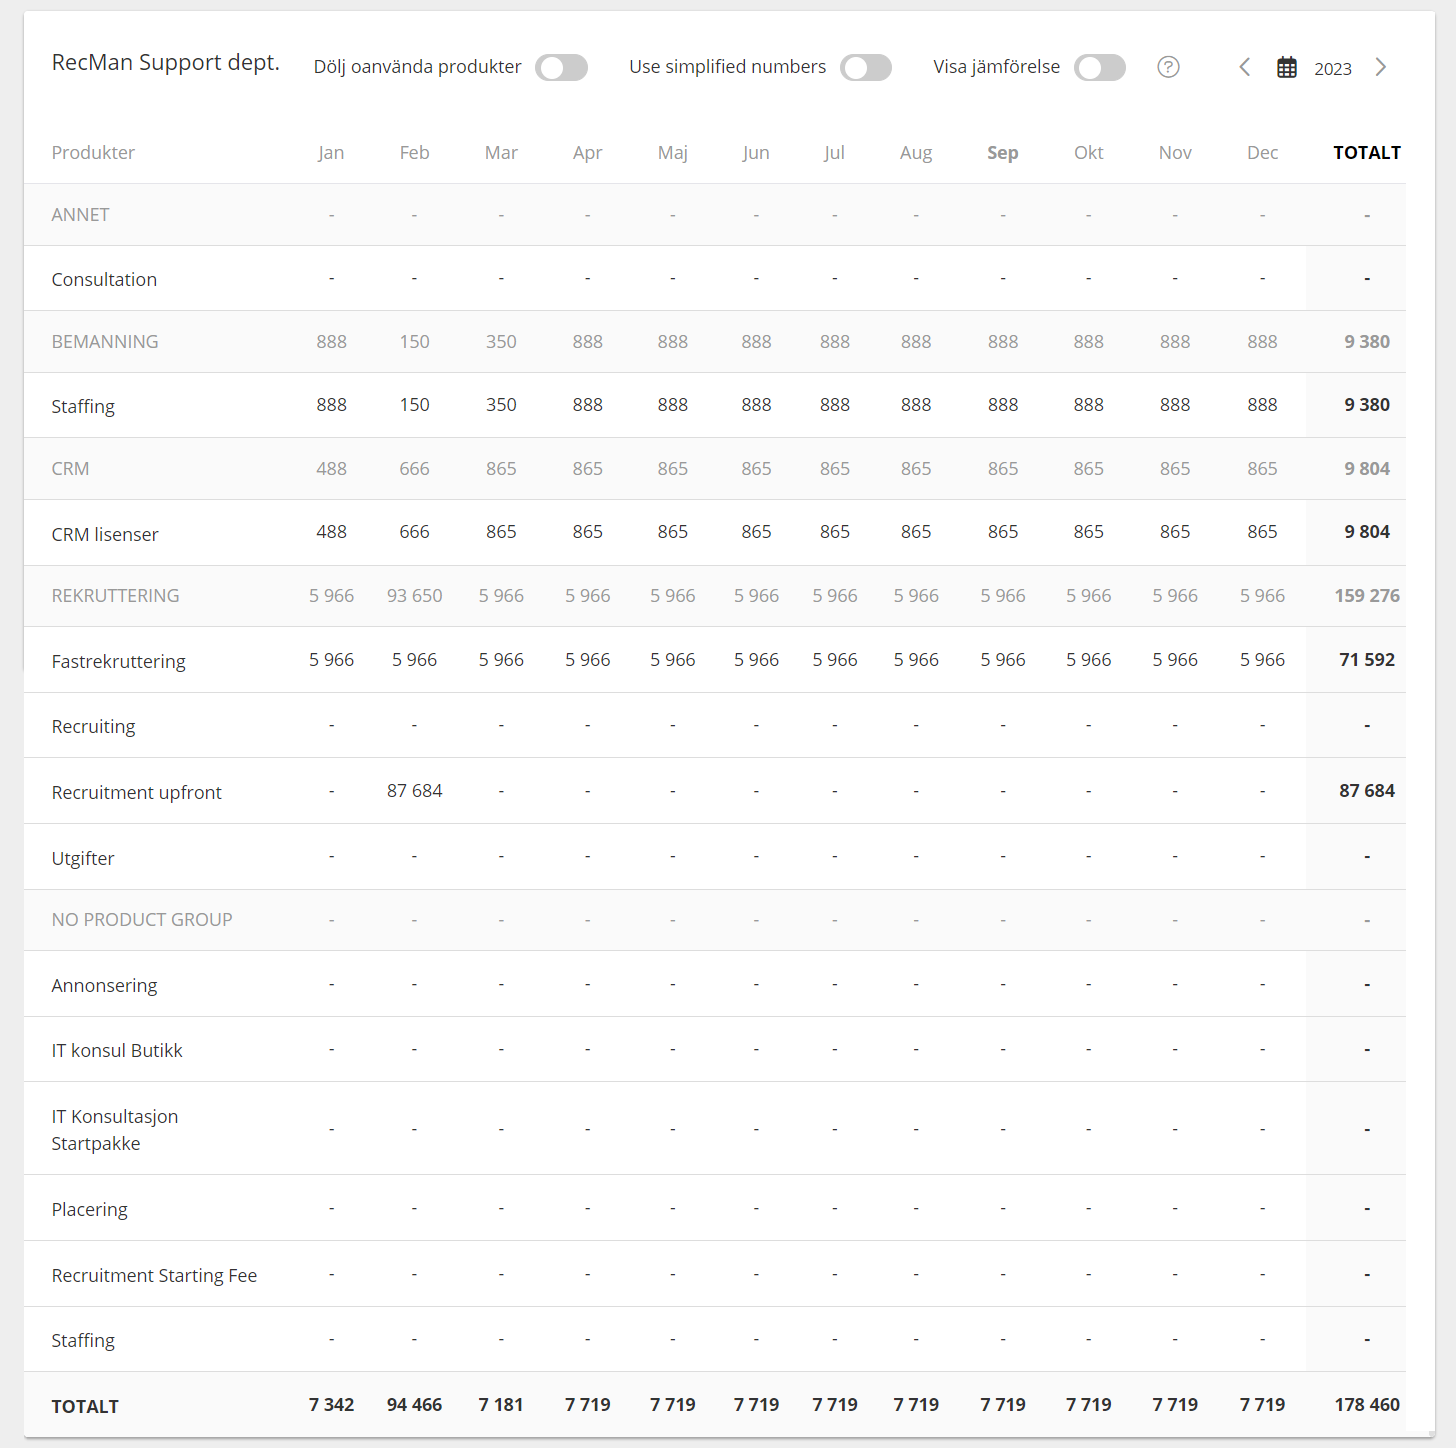Collapse the BEMANNING product group row
The height and width of the screenshot is (1448, 1456).
(x=105, y=342)
